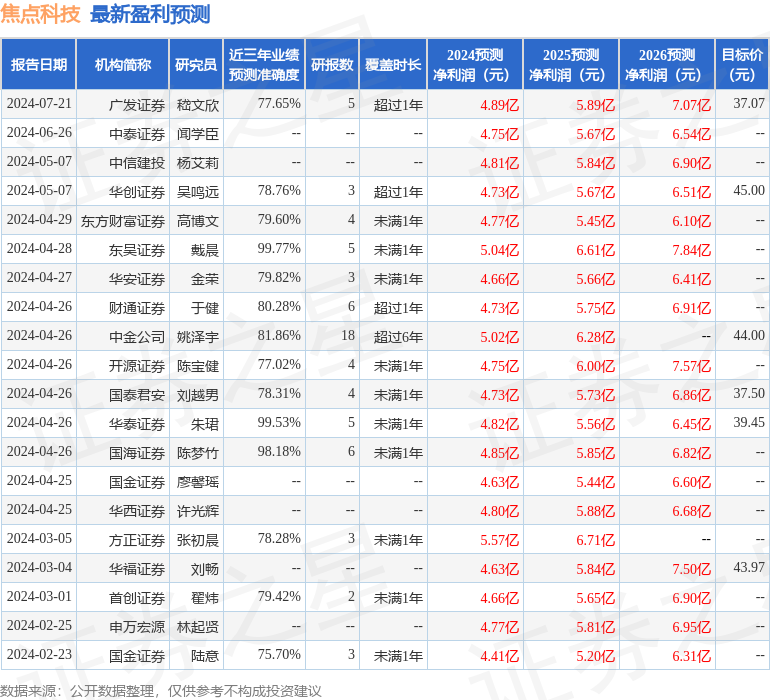Click 7.84亿 in 东吴证券 row
Screen dimensions: 770x700
coord(691,250)
